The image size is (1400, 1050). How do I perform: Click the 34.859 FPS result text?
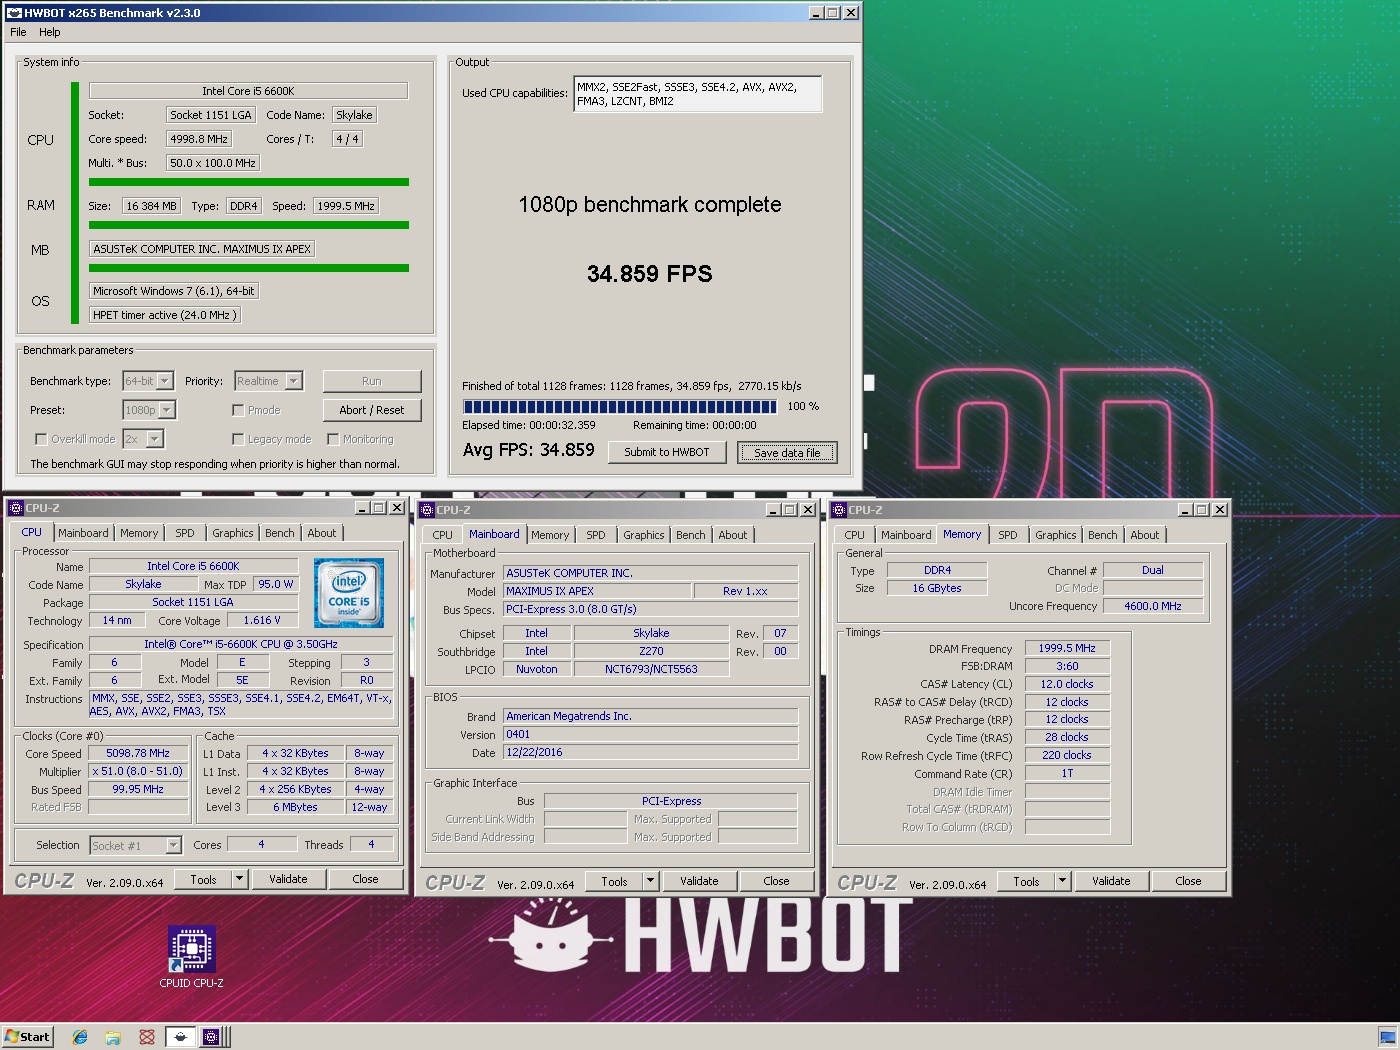point(650,274)
